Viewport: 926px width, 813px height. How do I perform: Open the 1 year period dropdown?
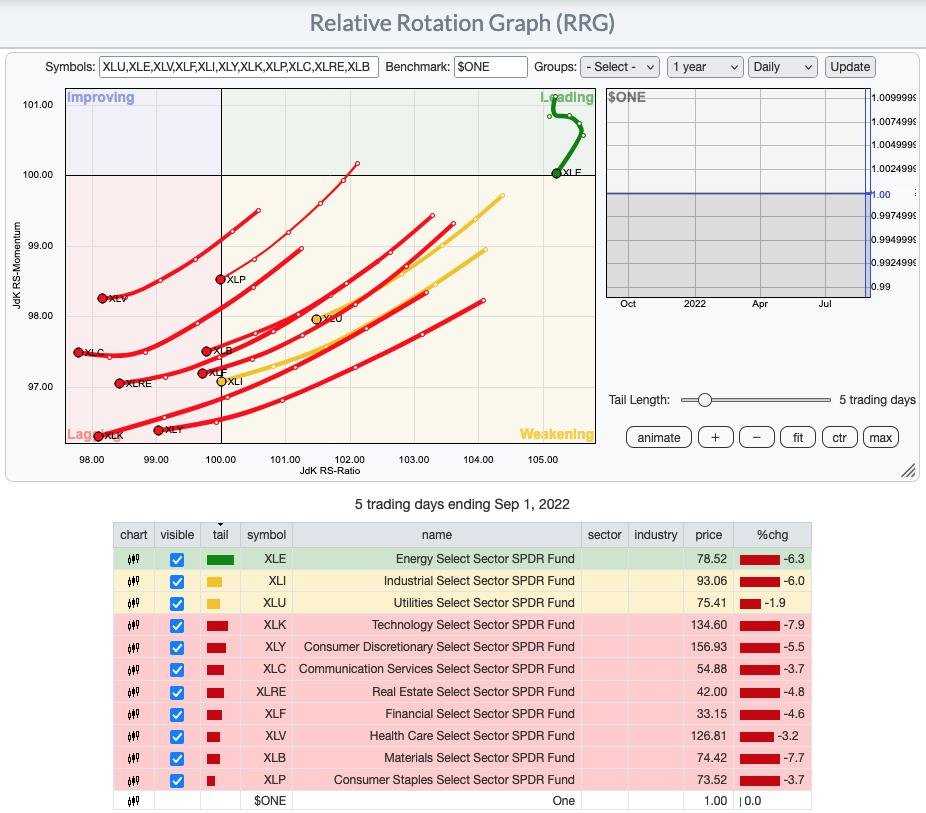(x=705, y=67)
